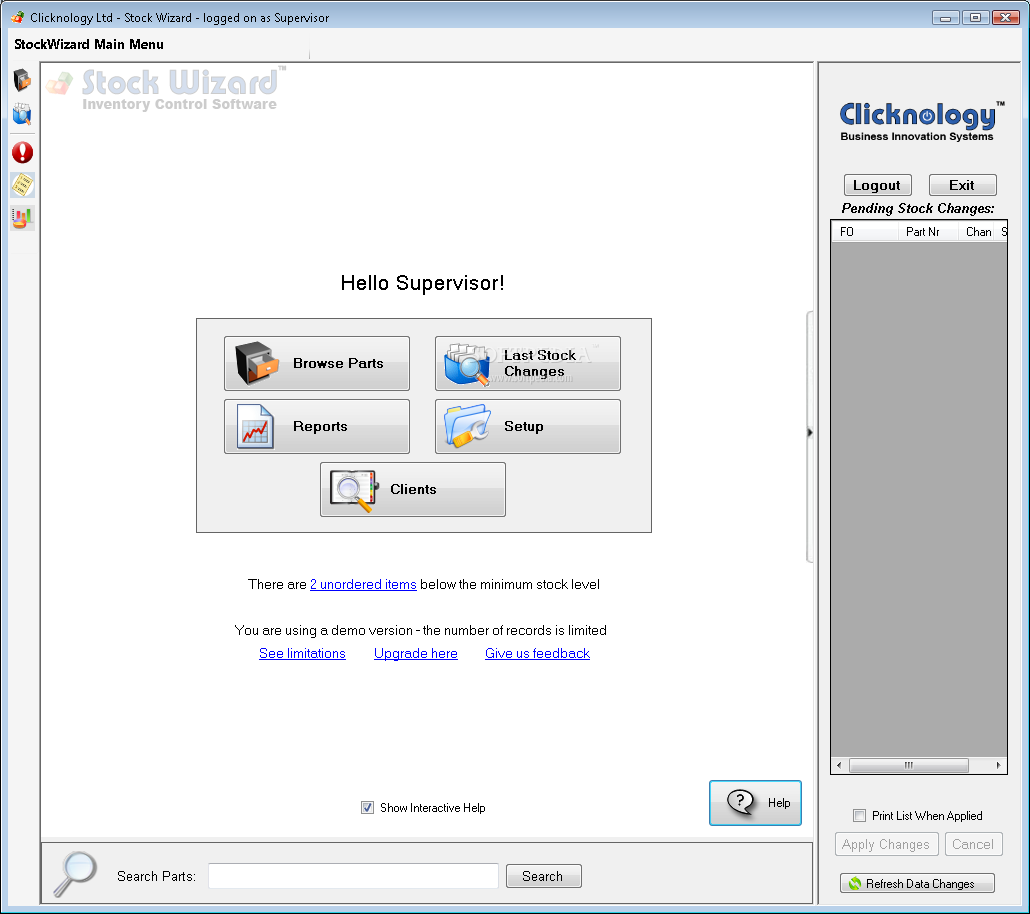Open the Clients button
Screen dimensions: 1030x914
click(x=413, y=490)
